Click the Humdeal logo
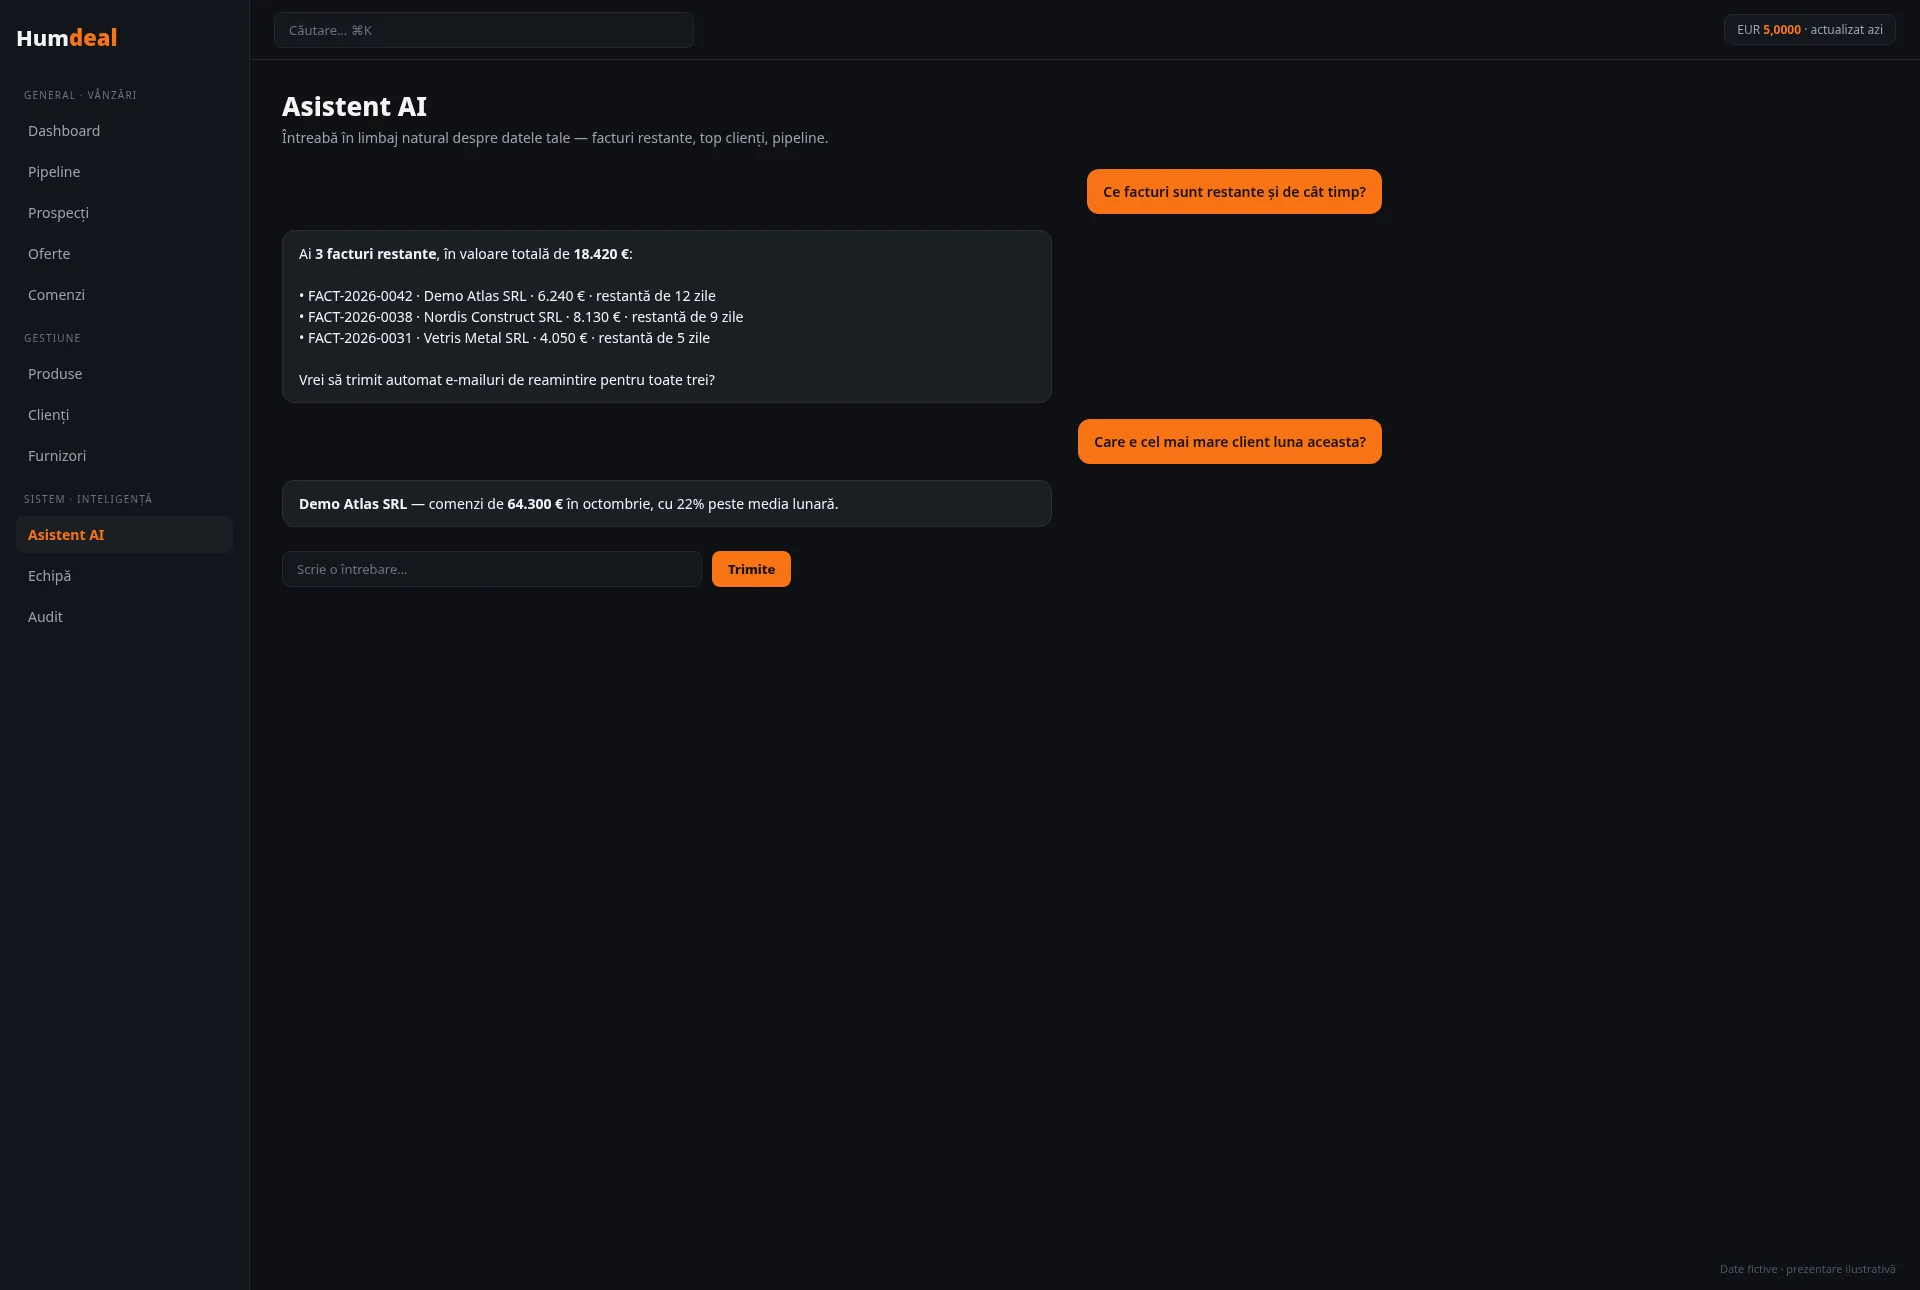The image size is (1920, 1290). click(x=67, y=38)
